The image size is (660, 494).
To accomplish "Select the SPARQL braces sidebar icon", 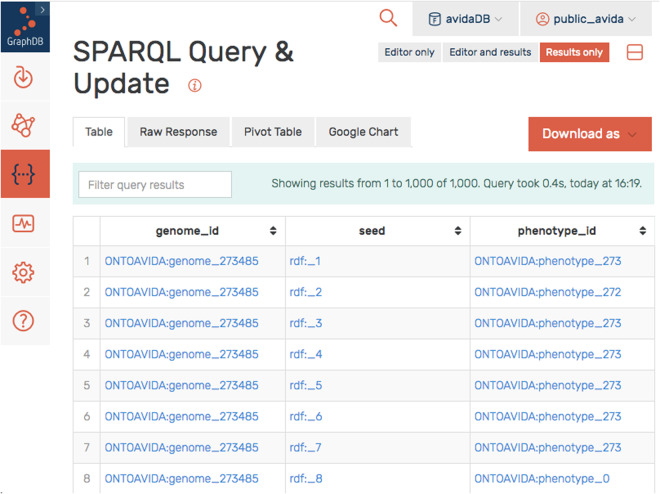I will tap(24, 175).
